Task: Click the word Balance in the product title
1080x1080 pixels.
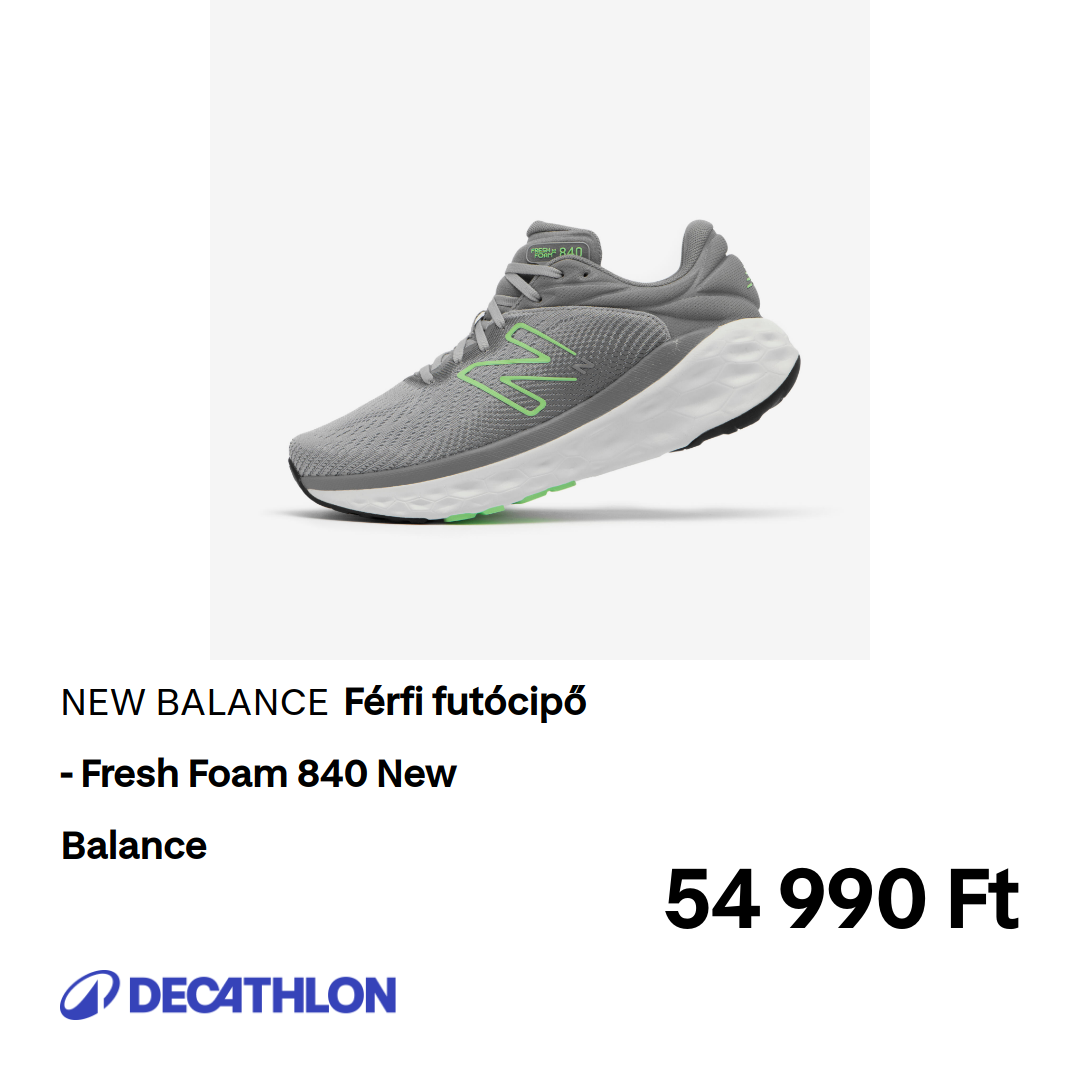Action: [x=134, y=845]
